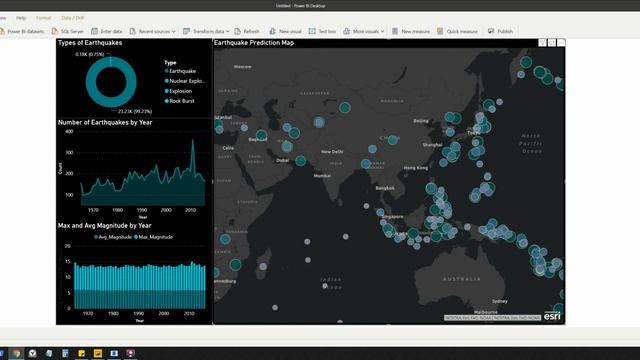Image resolution: width=640 pixels, height=360 pixels.
Task: Add a New visual
Action: tap(285, 31)
